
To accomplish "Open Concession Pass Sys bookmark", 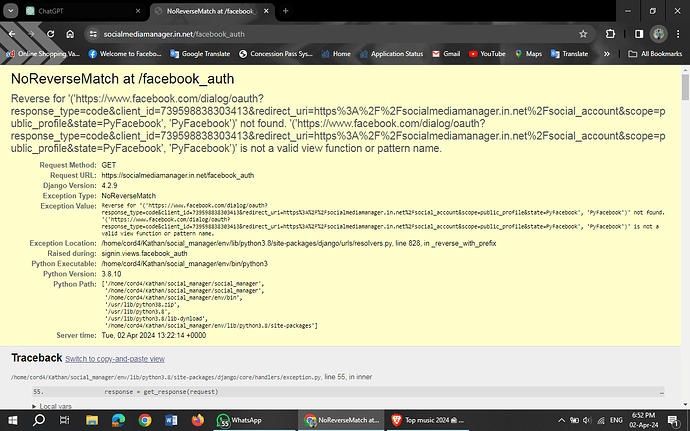I will pyautogui.click(x=276, y=54).
